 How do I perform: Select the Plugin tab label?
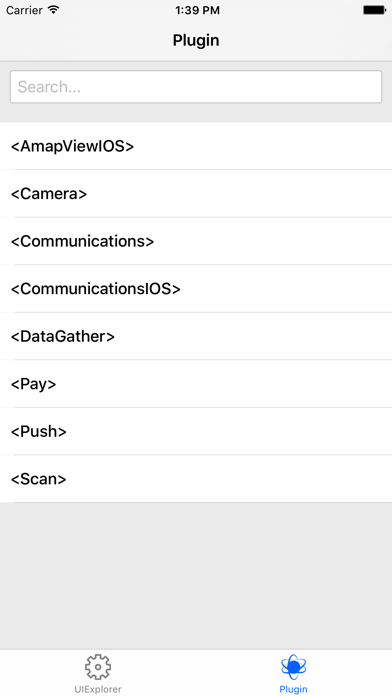tap(293, 689)
